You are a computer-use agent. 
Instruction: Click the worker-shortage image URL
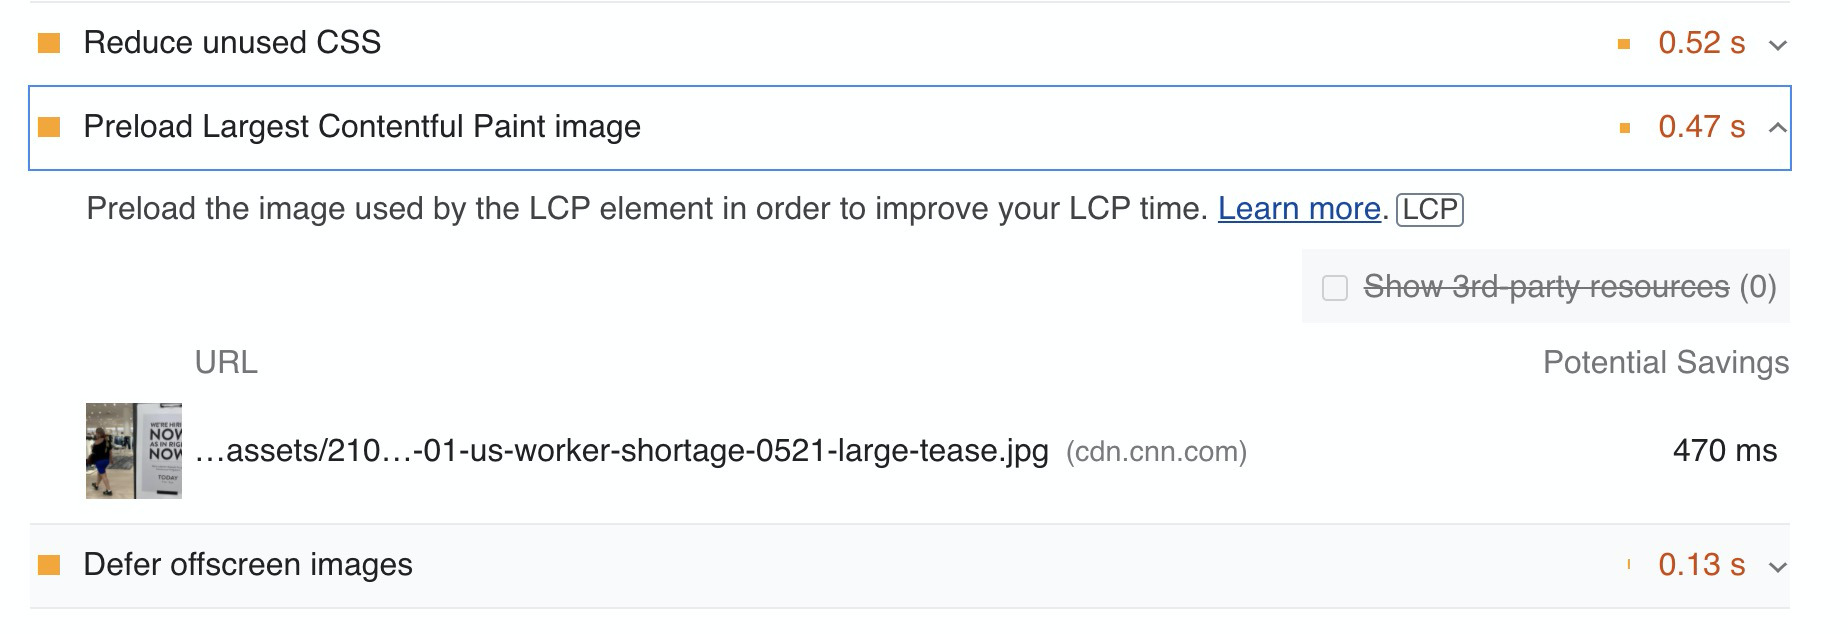pyautogui.click(x=620, y=451)
